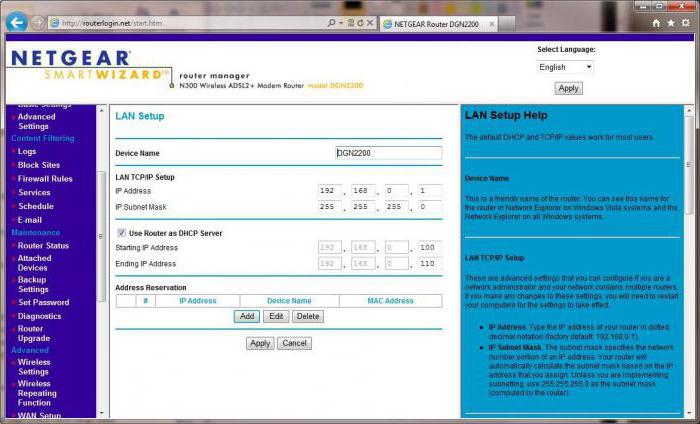Click the Add button under Address Reservation
The width and height of the screenshot is (700, 424).
(x=246, y=316)
